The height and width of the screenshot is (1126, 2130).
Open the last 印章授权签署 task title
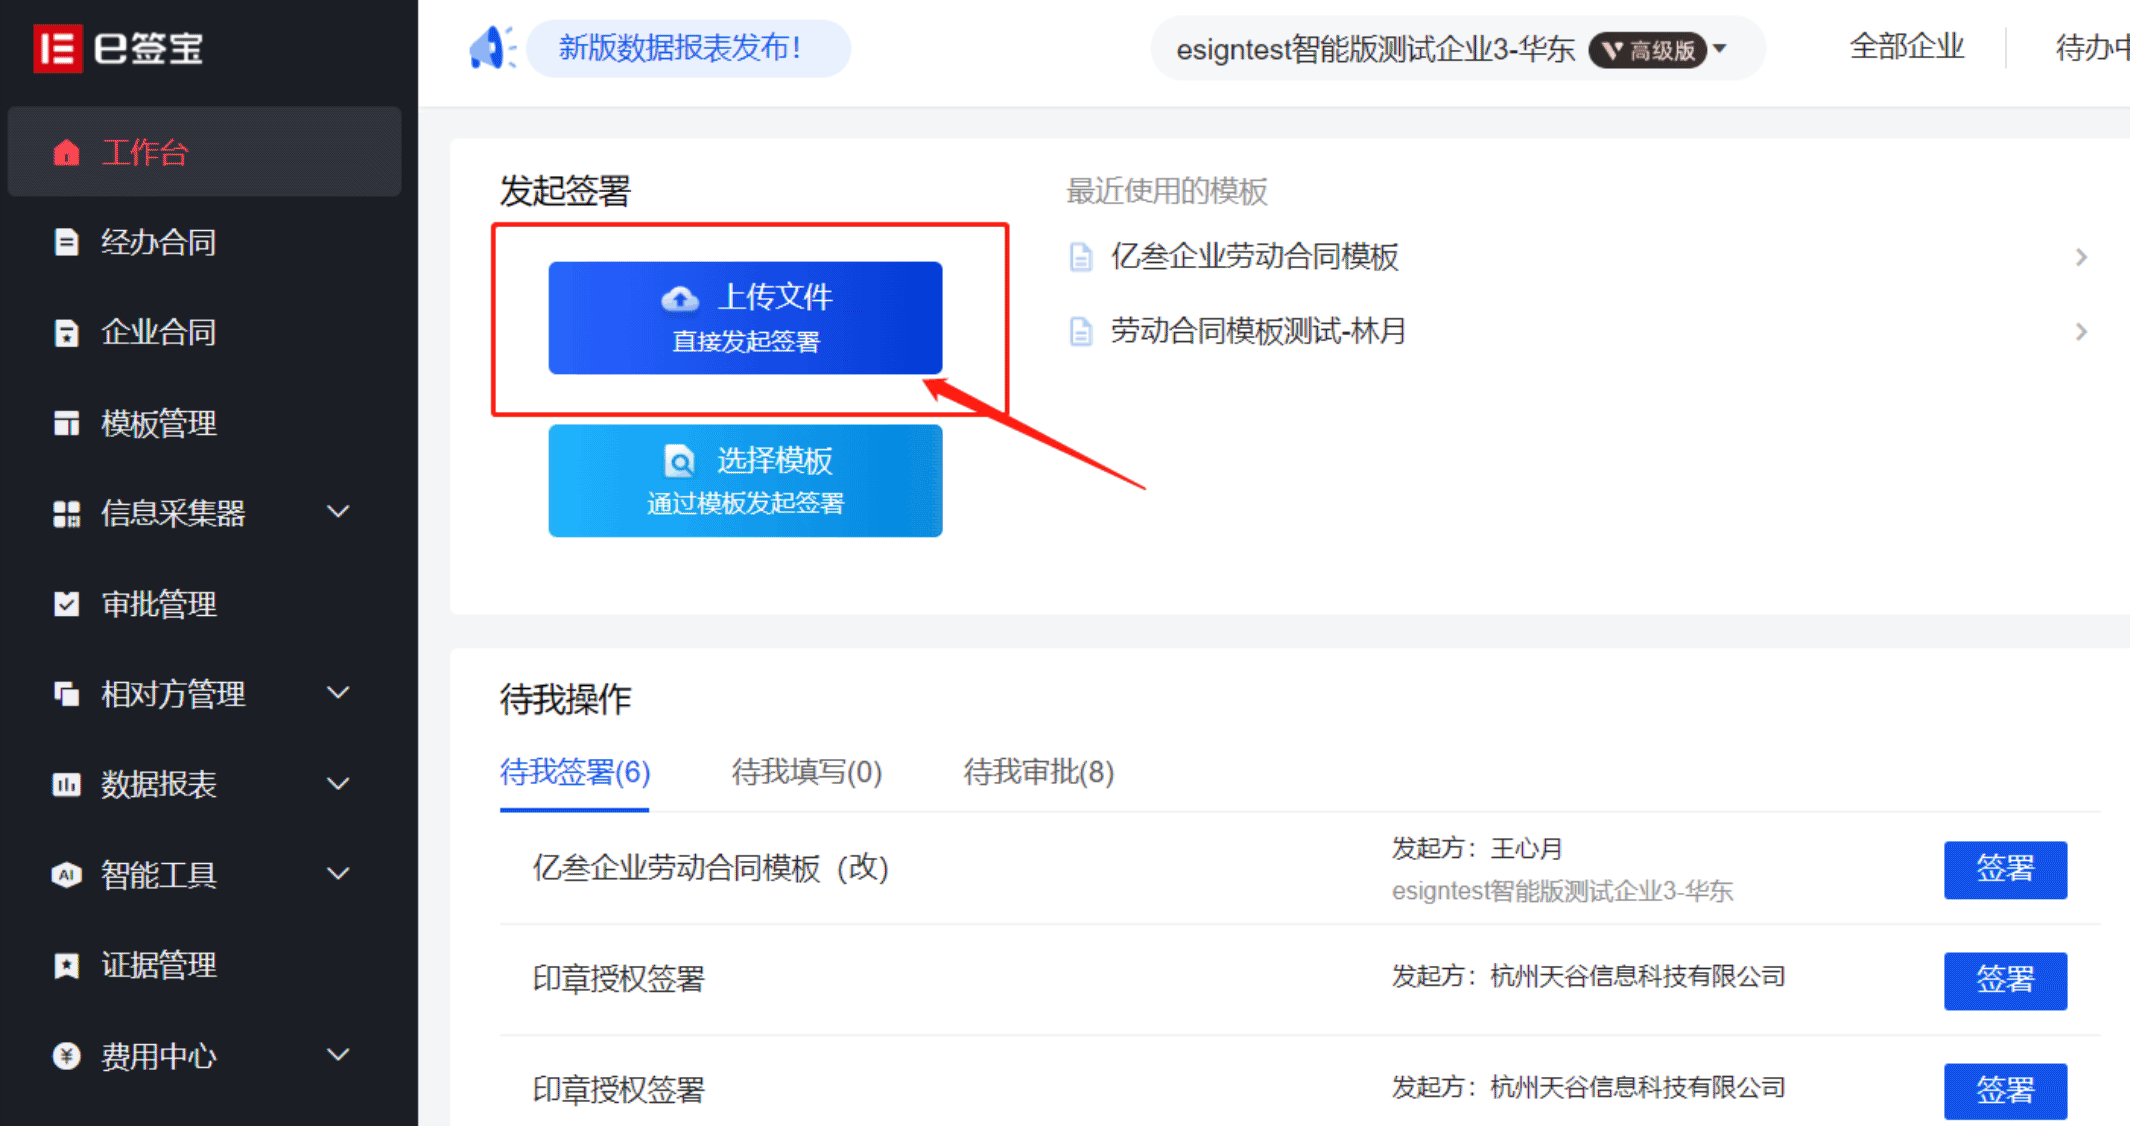618,1090
